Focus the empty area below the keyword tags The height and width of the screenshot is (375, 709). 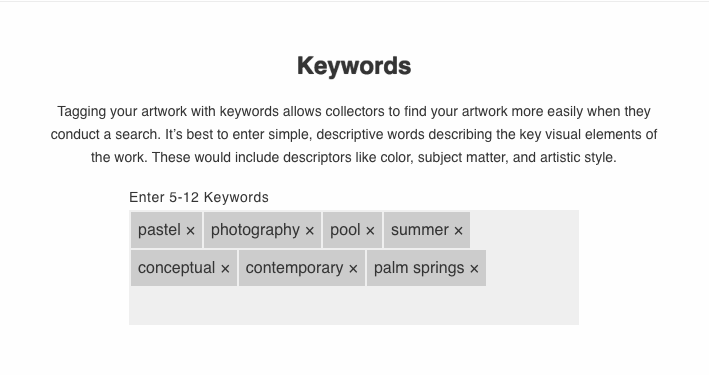(x=354, y=305)
